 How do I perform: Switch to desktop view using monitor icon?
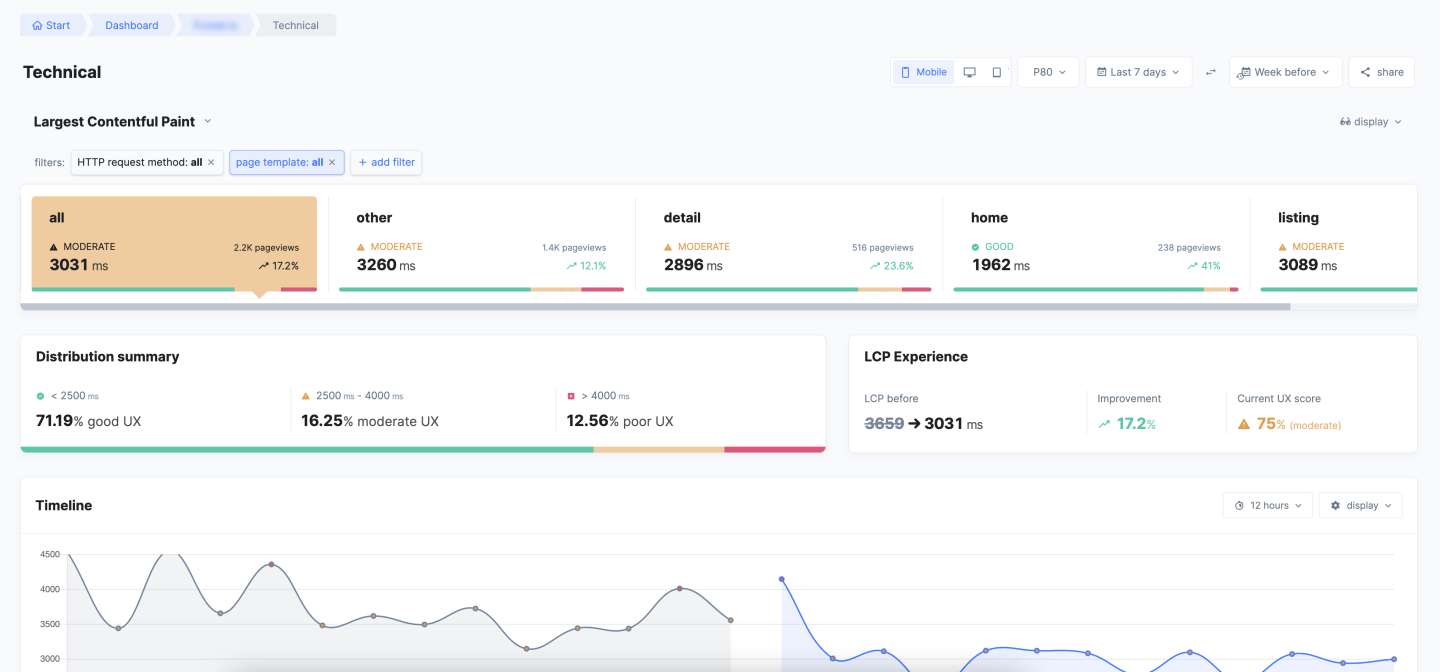(x=969, y=71)
